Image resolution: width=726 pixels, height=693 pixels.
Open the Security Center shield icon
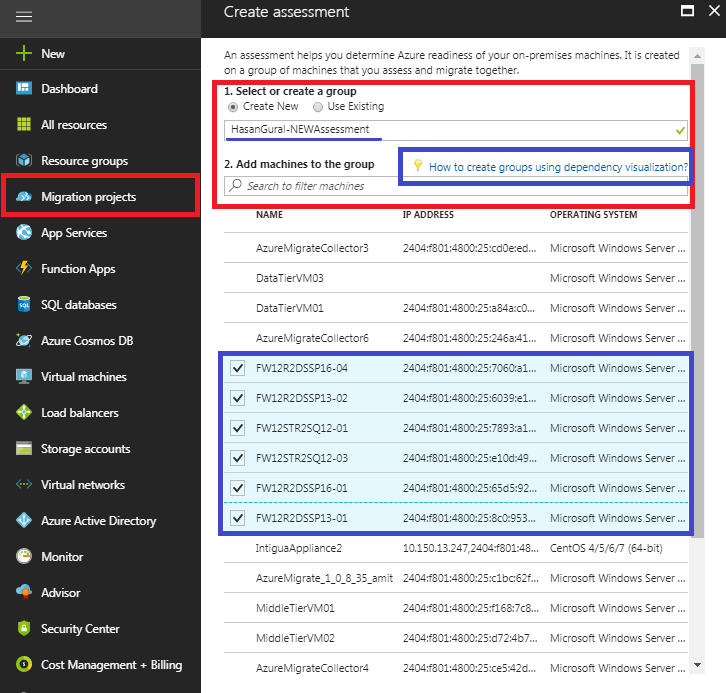point(24,628)
